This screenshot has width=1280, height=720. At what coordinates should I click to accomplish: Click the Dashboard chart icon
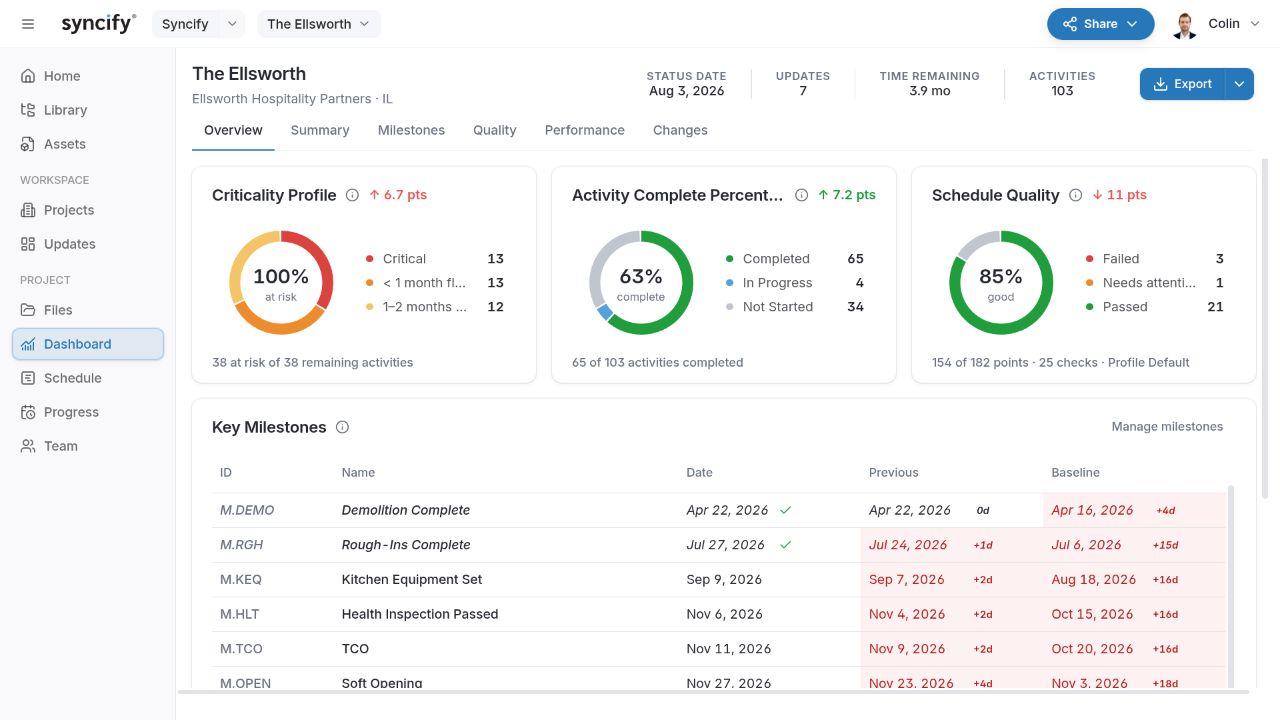(28, 344)
